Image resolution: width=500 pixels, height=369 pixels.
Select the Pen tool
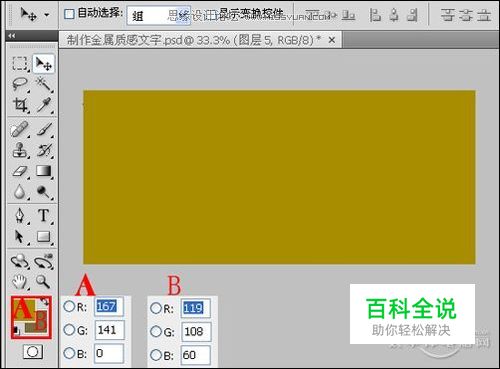click(x=20, y=216)
